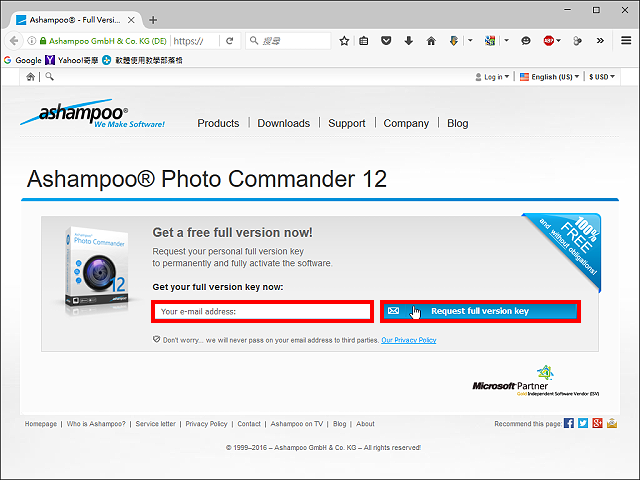Show more toolbar items with double chevron
Viewport: 640px width, 480px height.
(600, 41)
